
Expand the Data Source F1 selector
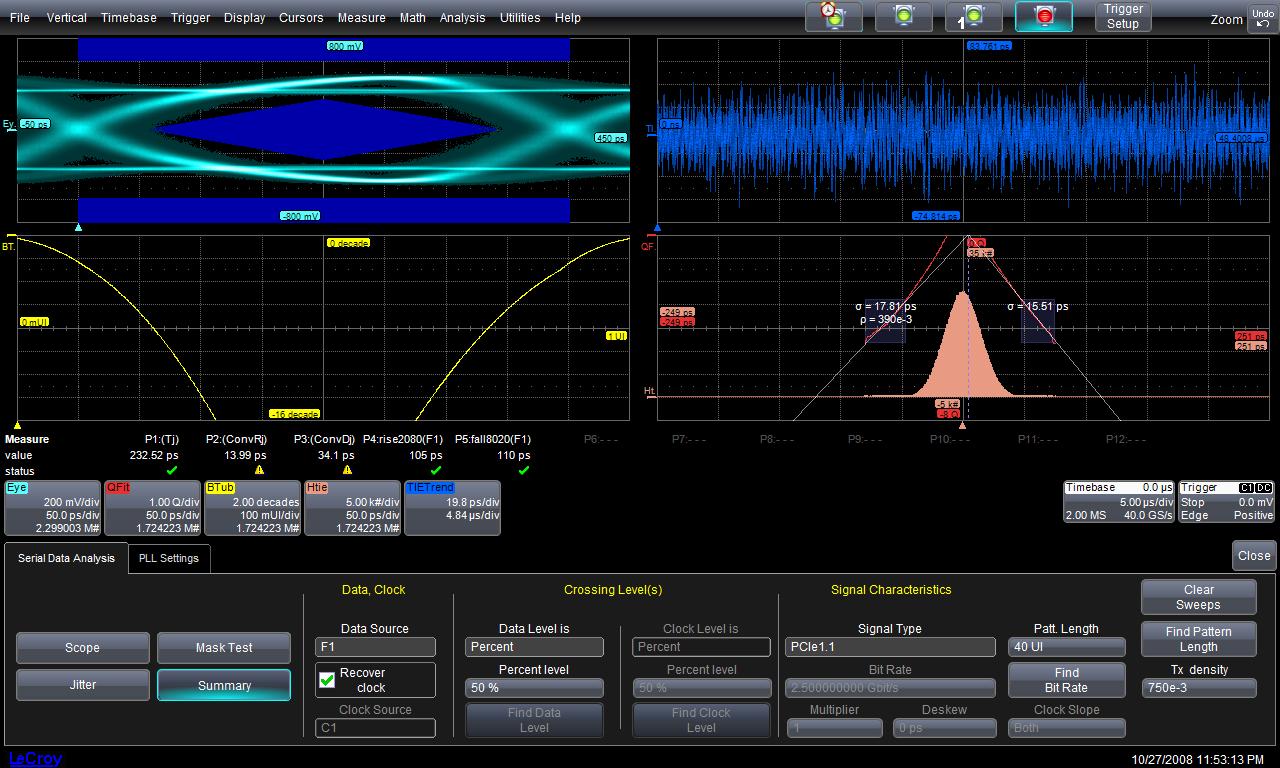pos(375,647)
